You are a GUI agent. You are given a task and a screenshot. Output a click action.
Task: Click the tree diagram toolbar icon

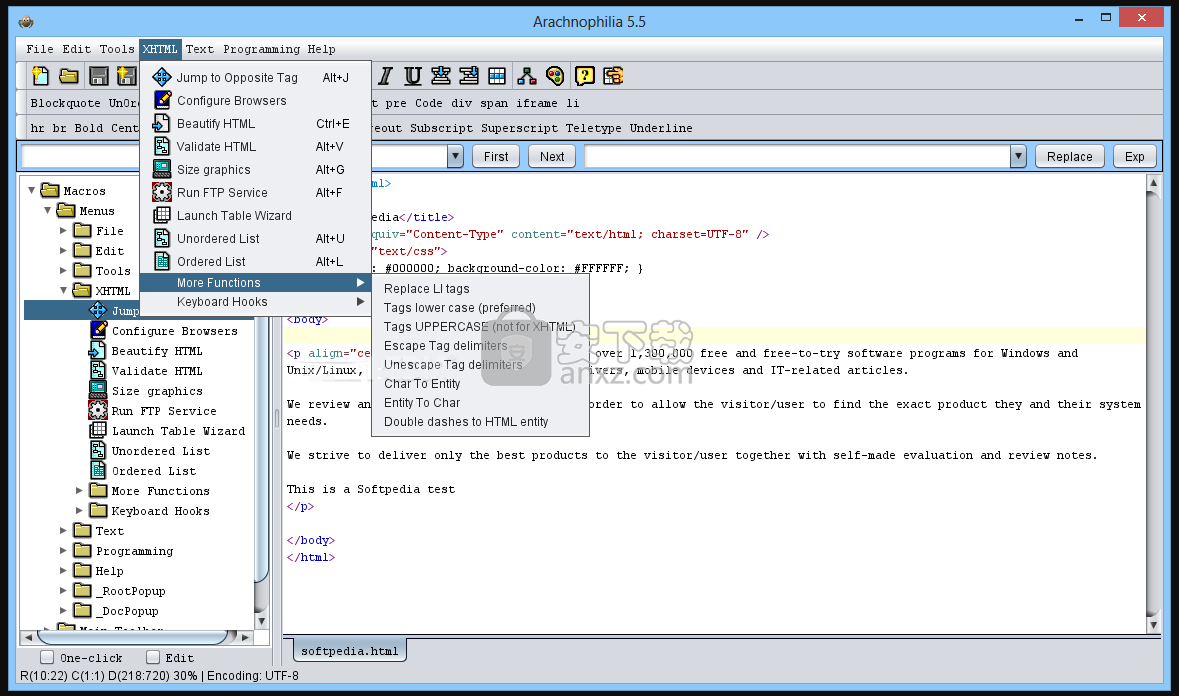[527, 76]
